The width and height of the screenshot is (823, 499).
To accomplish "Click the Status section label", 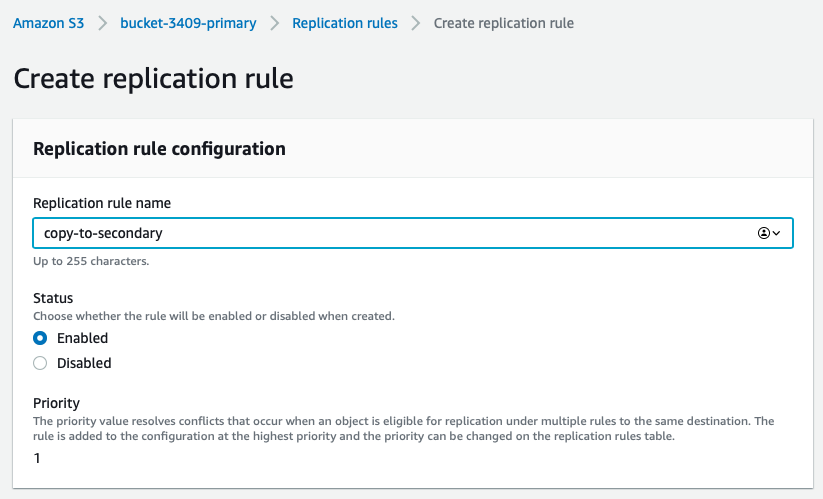I will pyautogui.click(x=53, y=298).
